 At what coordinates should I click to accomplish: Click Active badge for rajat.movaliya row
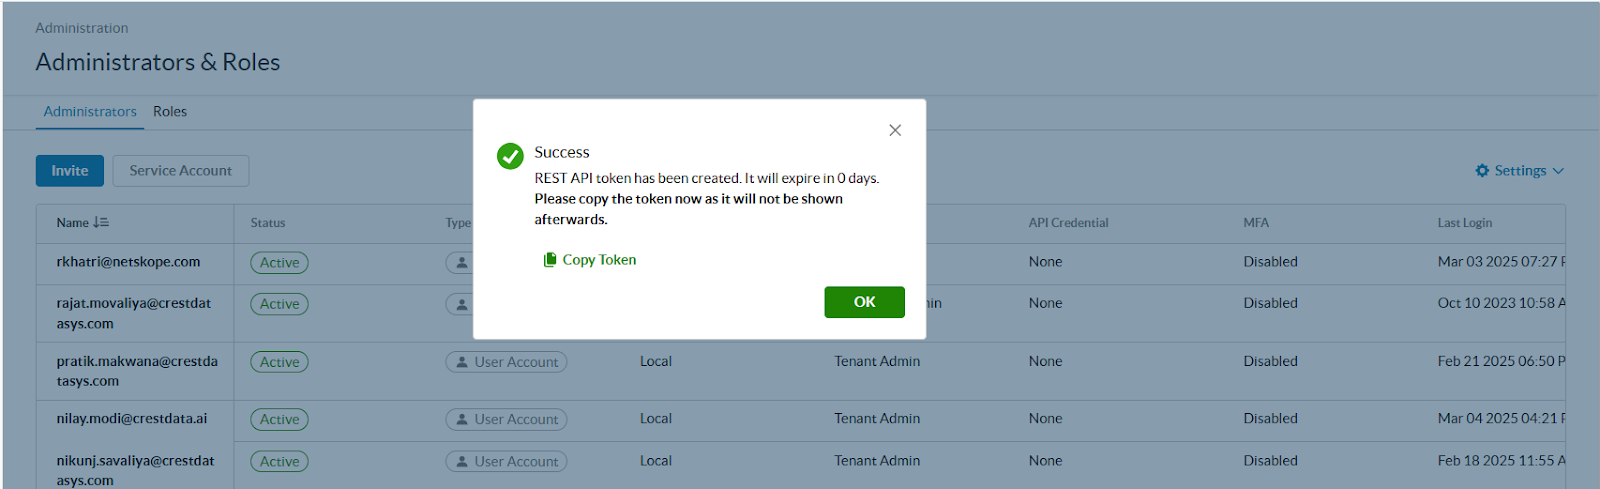click(279, 304)
